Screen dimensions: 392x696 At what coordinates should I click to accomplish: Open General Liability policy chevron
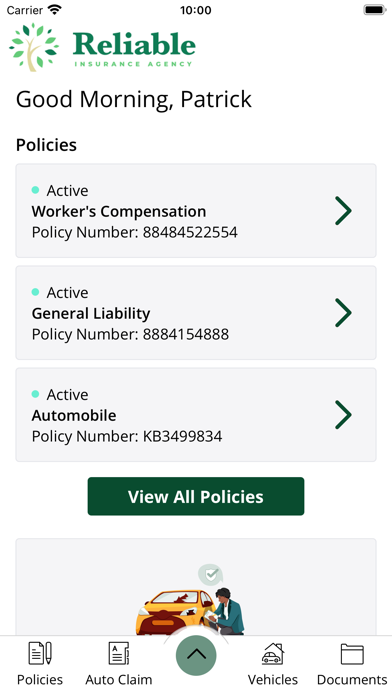(343, 313)
